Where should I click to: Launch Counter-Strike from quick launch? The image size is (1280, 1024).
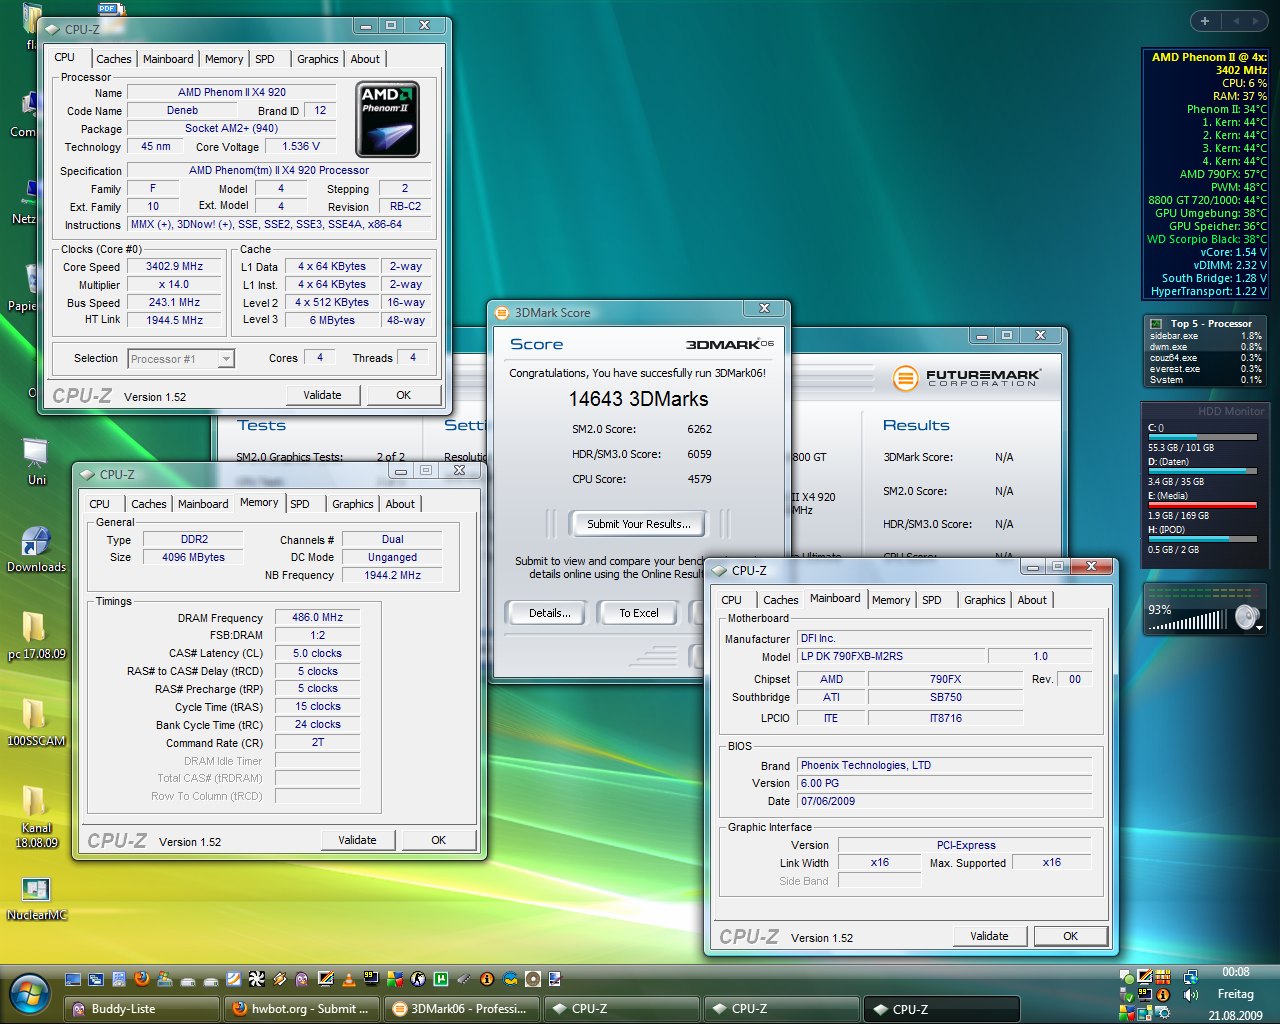418,979
